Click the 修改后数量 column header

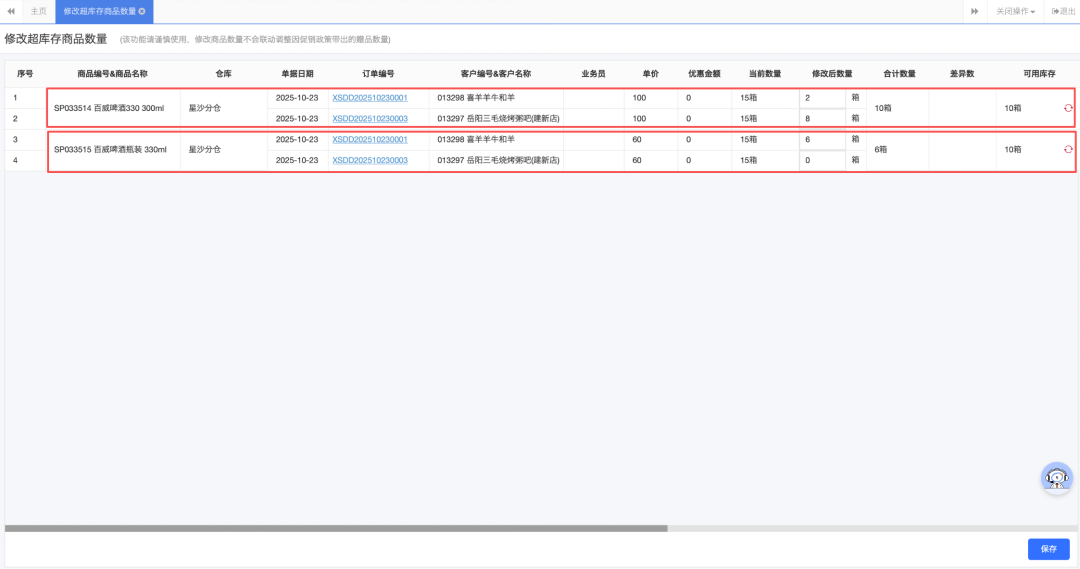point(832,74)
